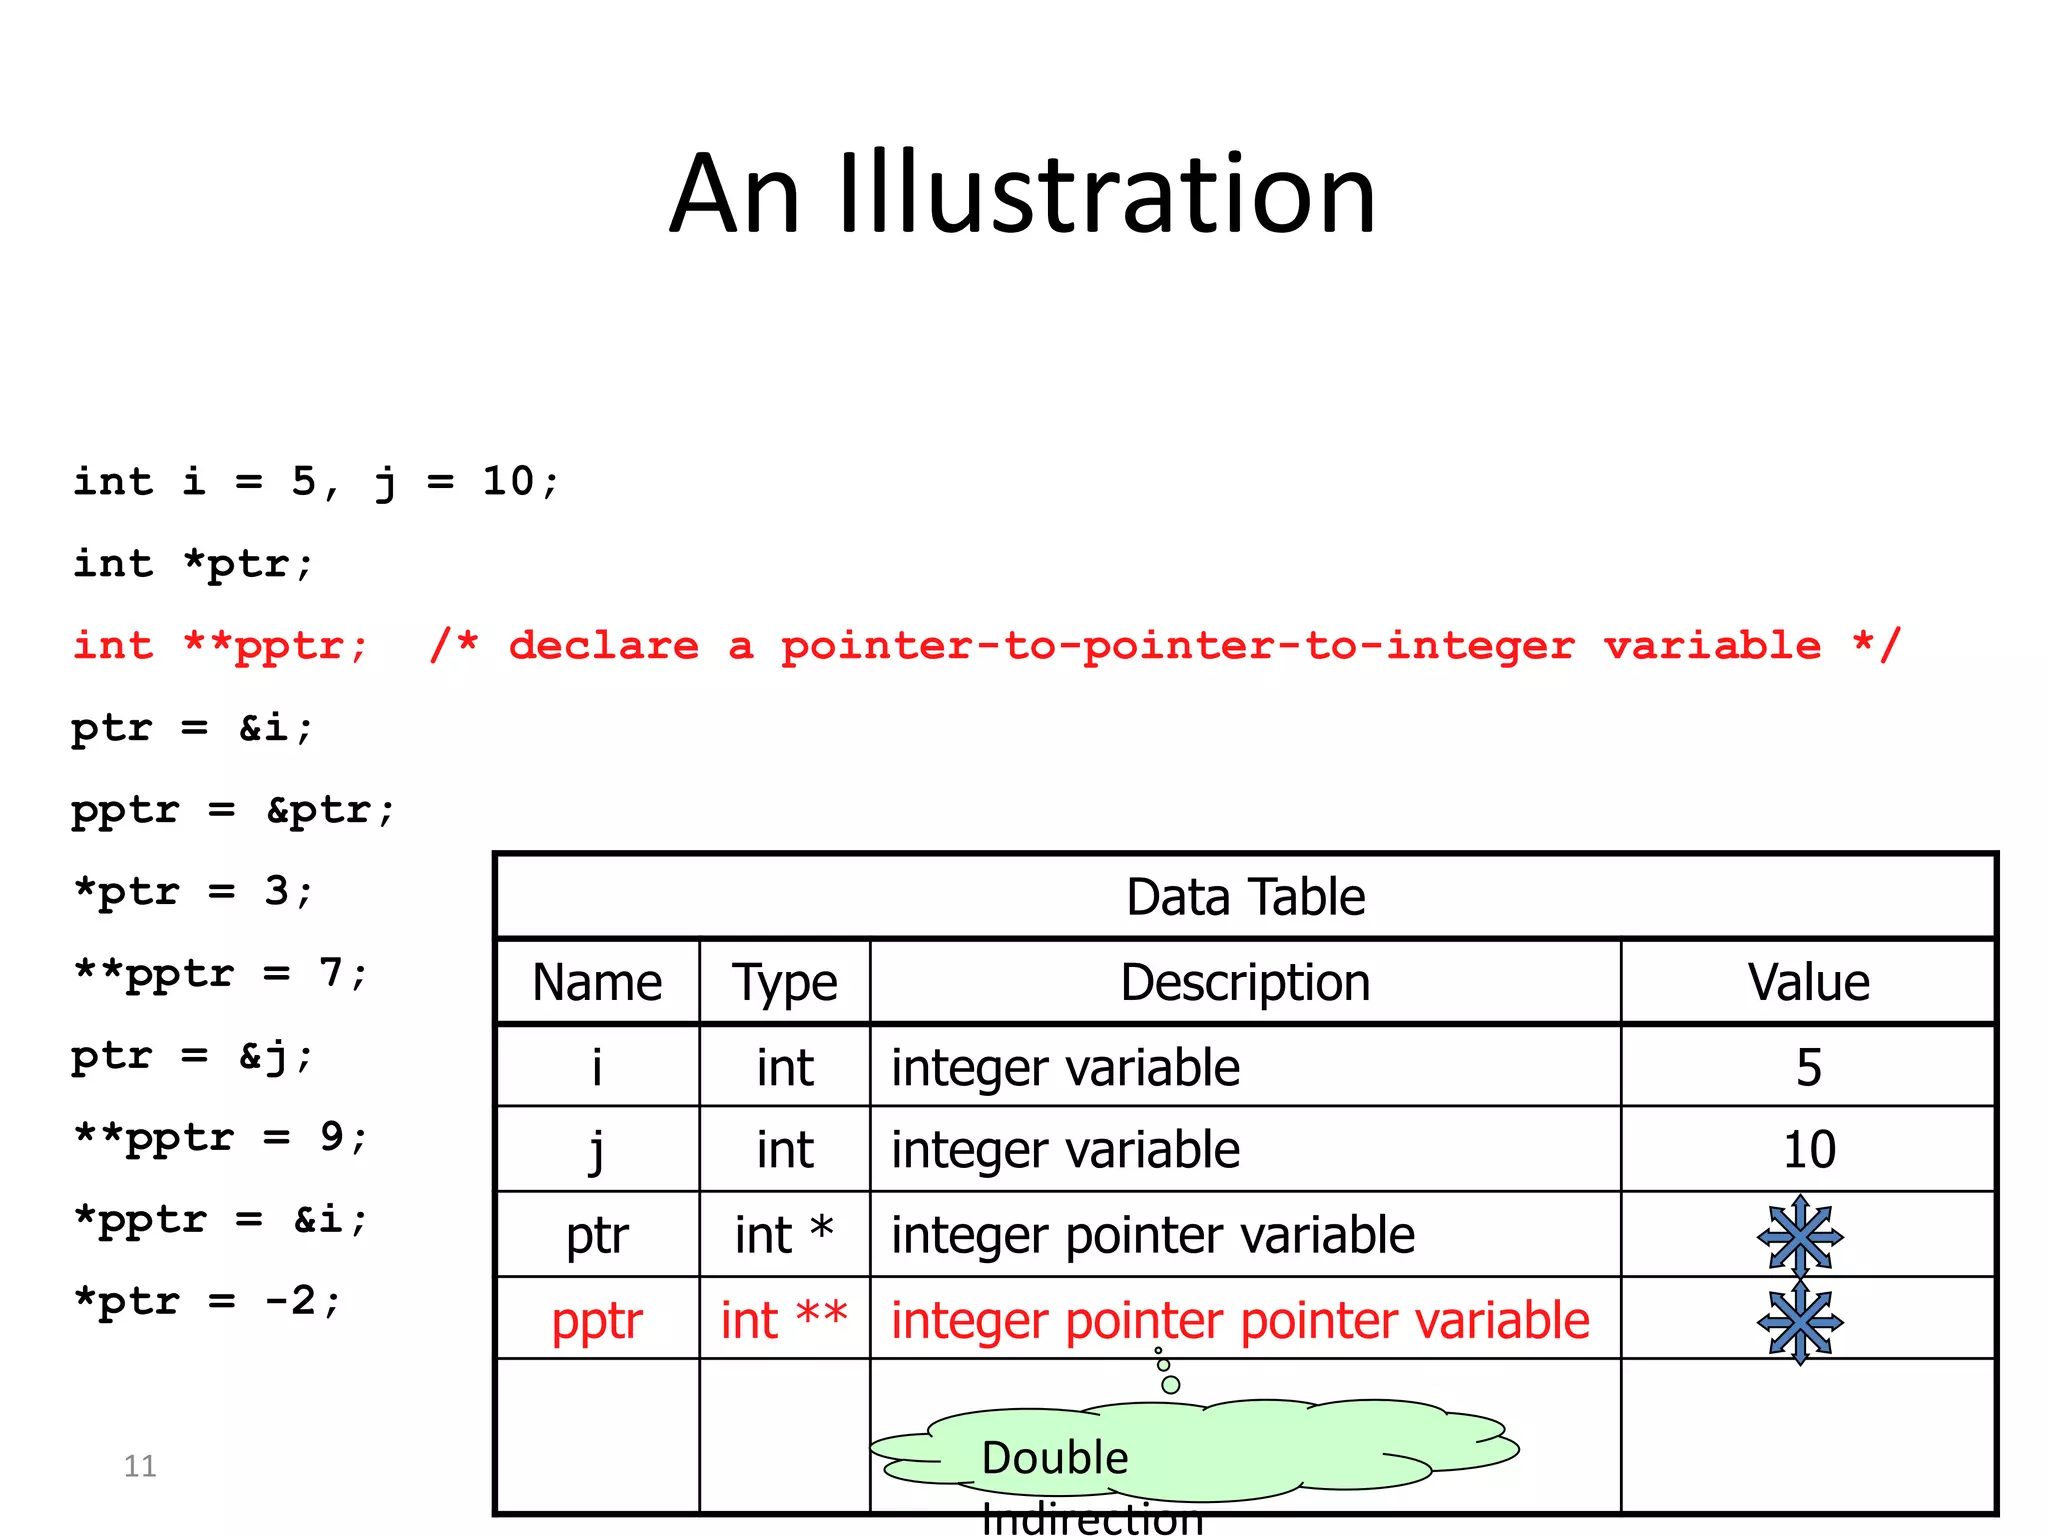Click the name cell 'ptr'

pyautogui.click(x=597, y=1234)
